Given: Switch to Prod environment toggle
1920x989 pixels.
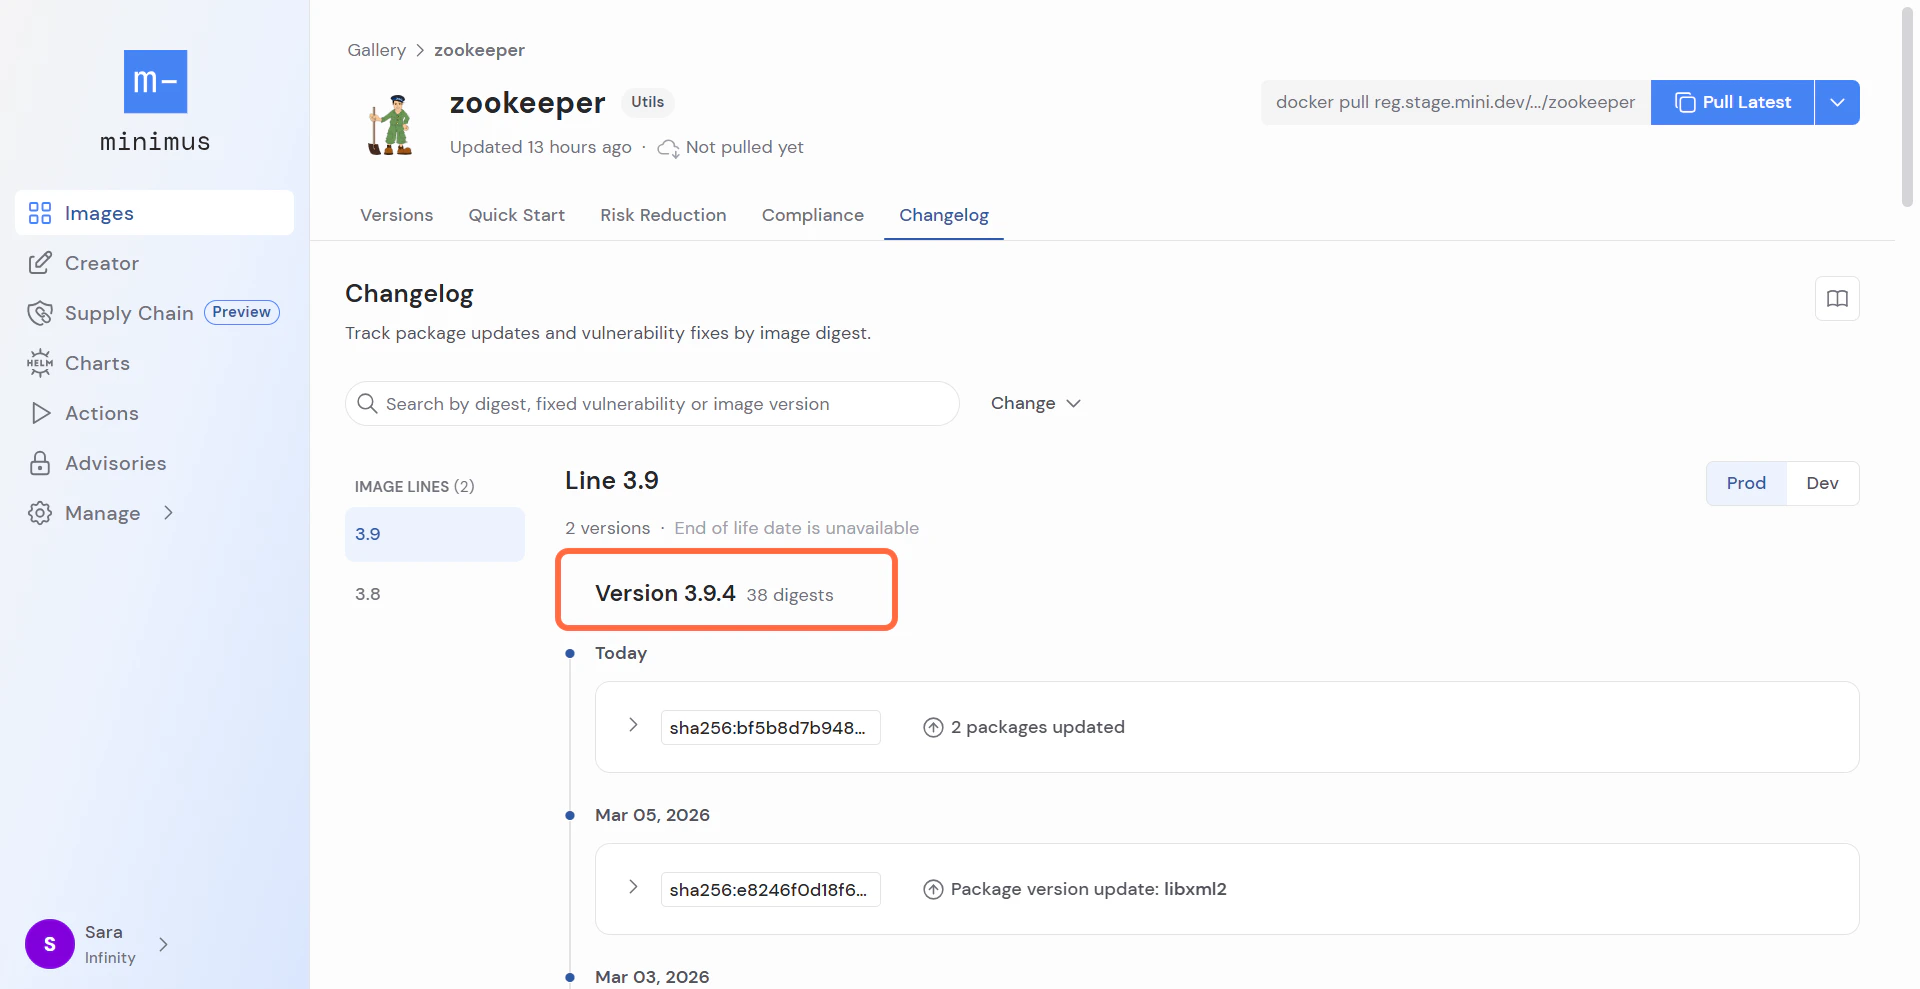Looking at the screenshot, I should point(1746,483).
